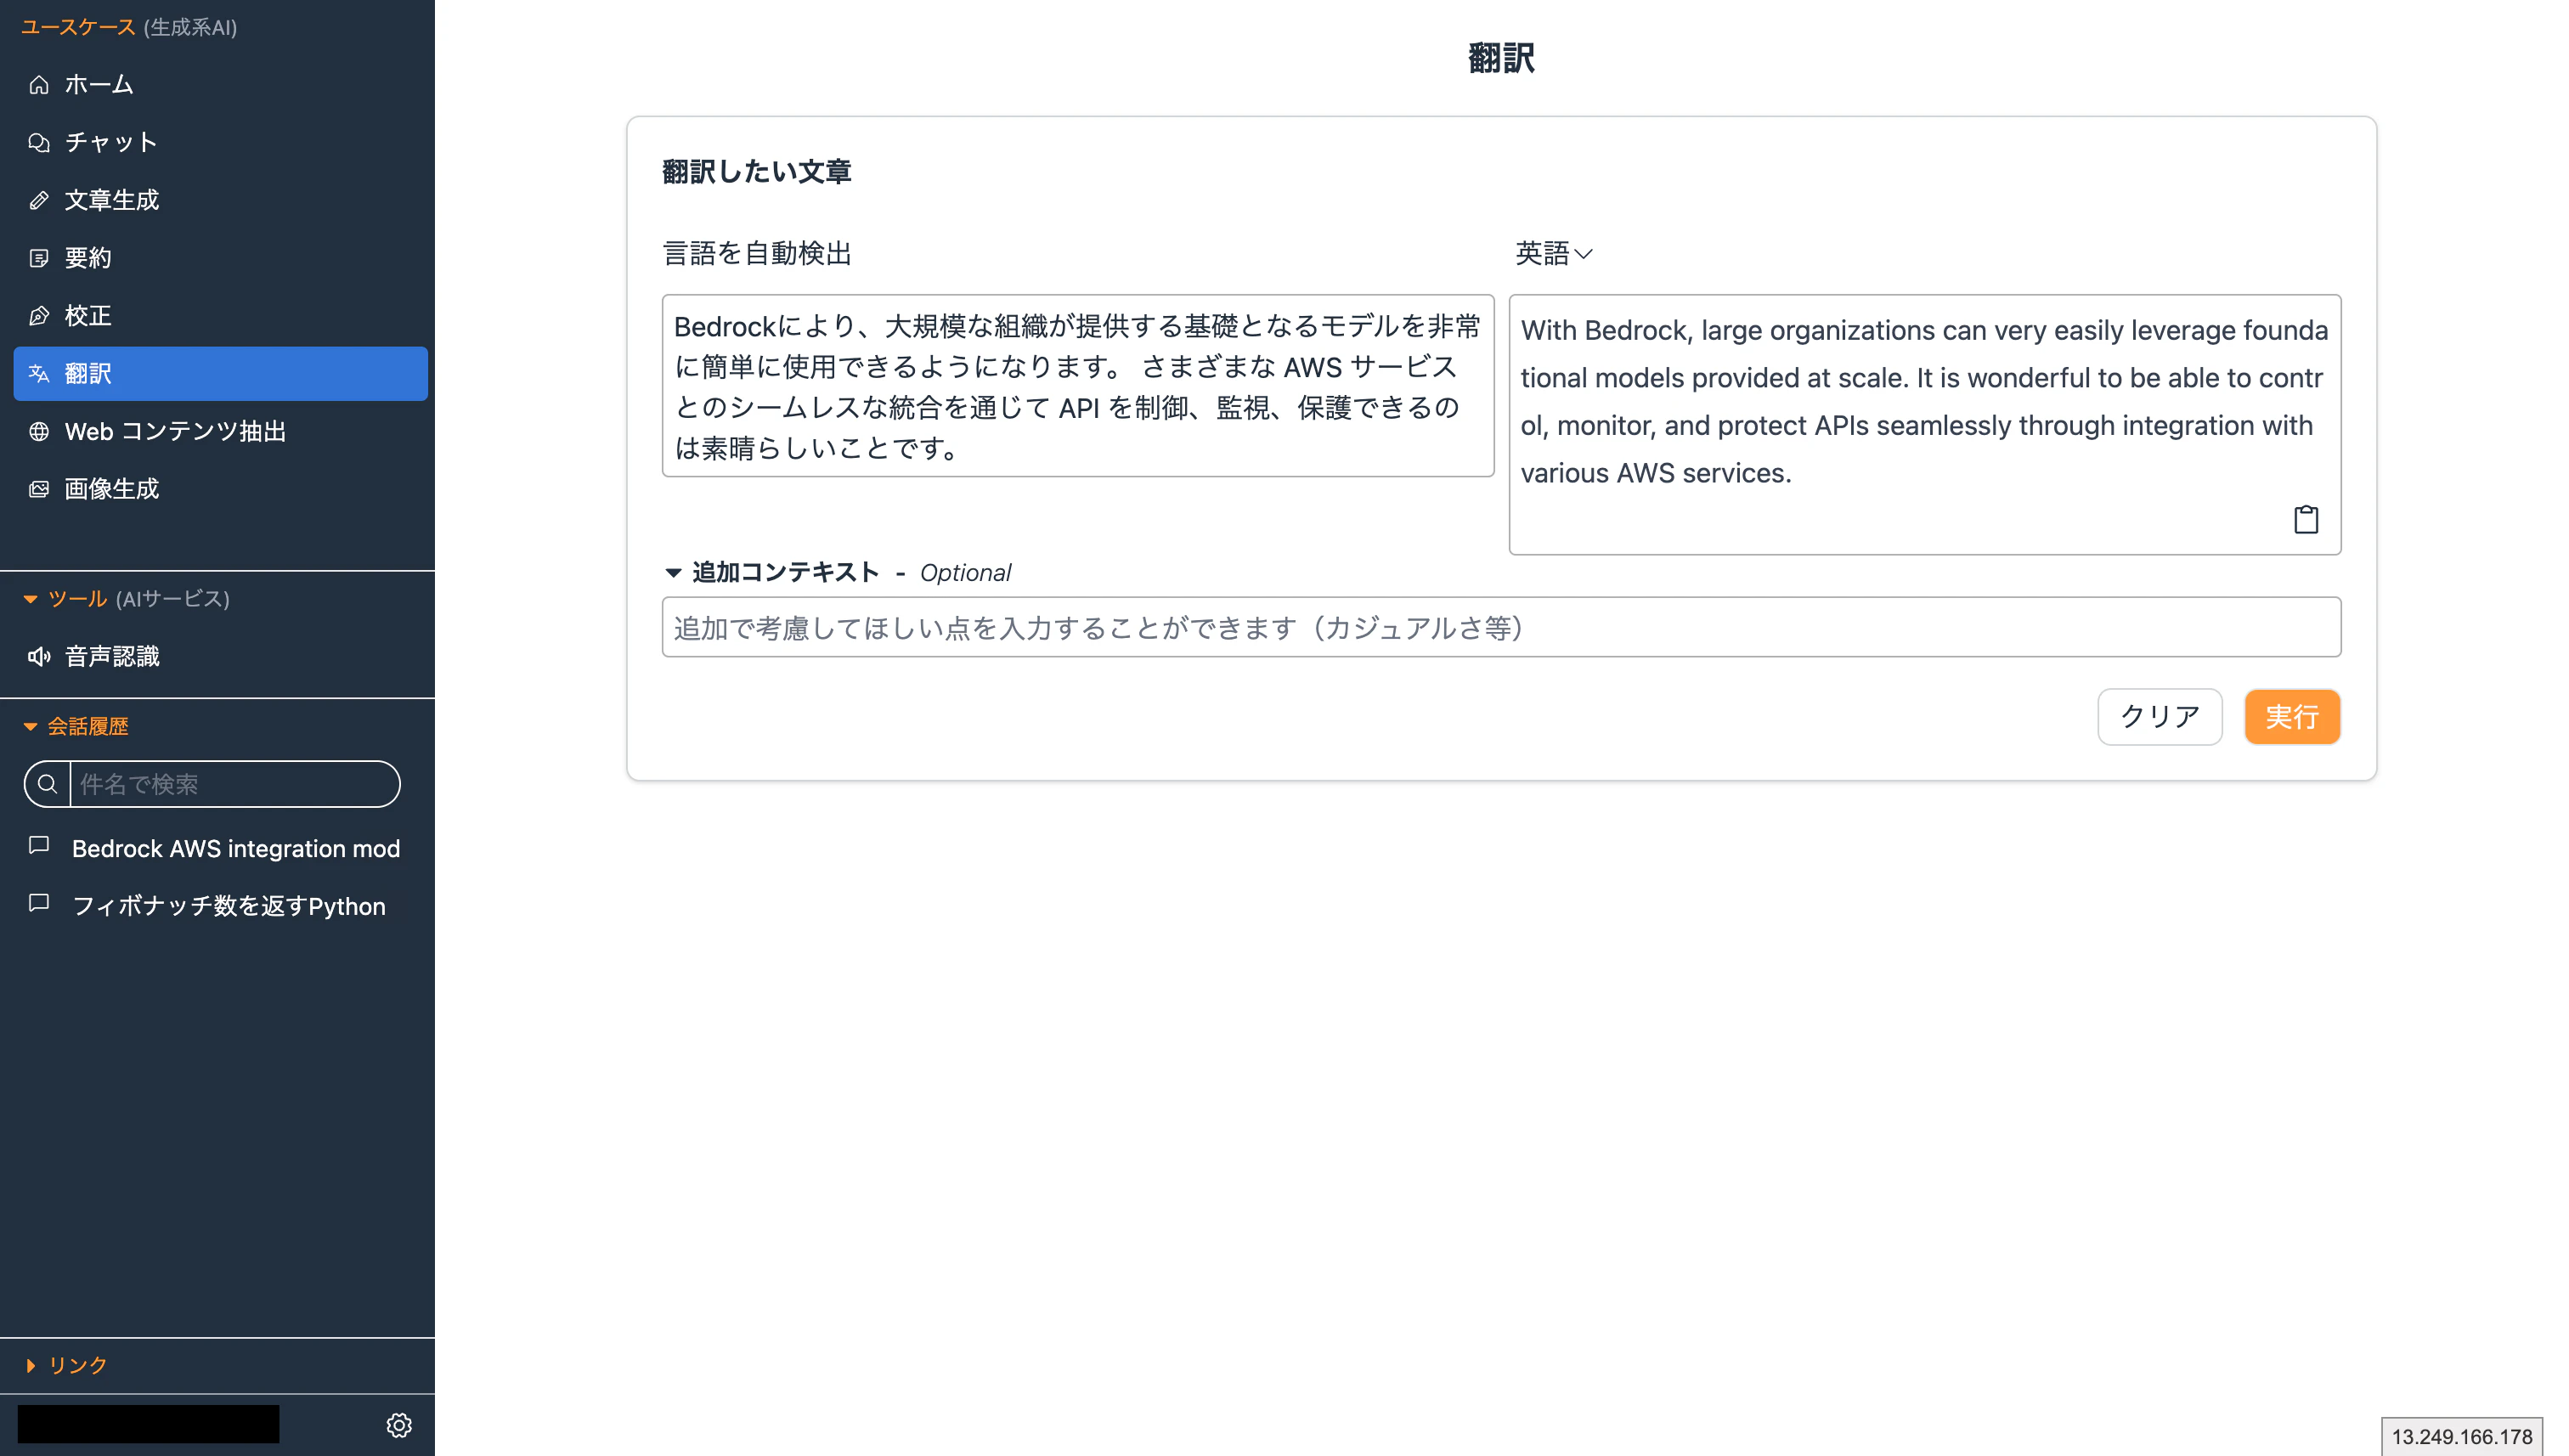Screen dimensions: 2569x1456
Task: Click the pen-nib icon beside 校正
Action: [39, 316]
